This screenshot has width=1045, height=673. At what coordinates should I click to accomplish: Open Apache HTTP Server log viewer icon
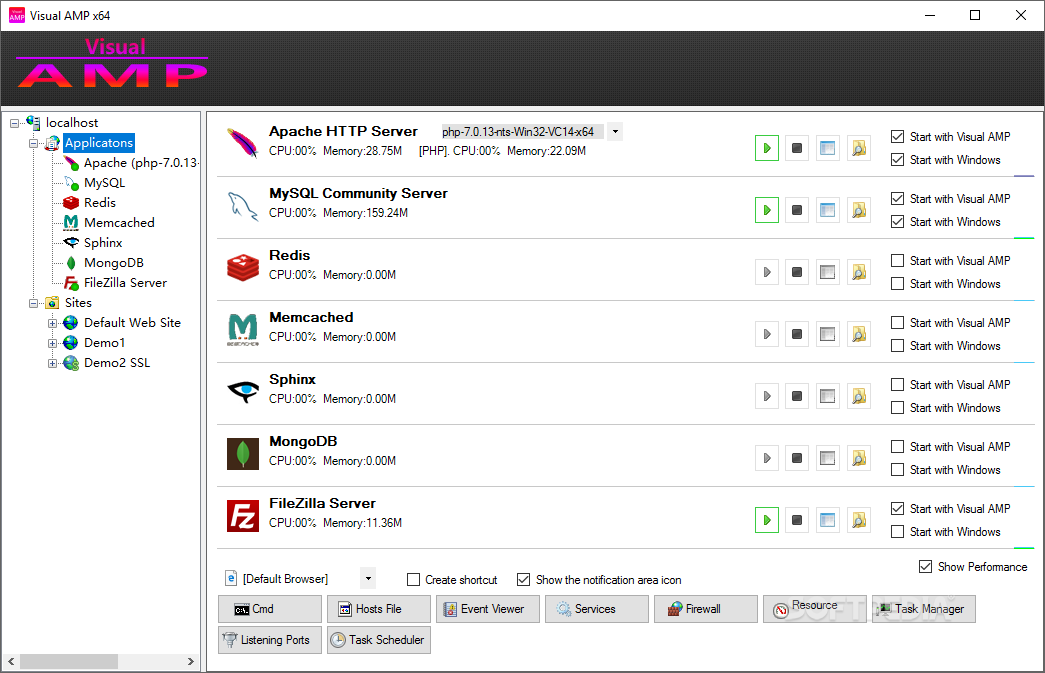[x=859, y=148]
